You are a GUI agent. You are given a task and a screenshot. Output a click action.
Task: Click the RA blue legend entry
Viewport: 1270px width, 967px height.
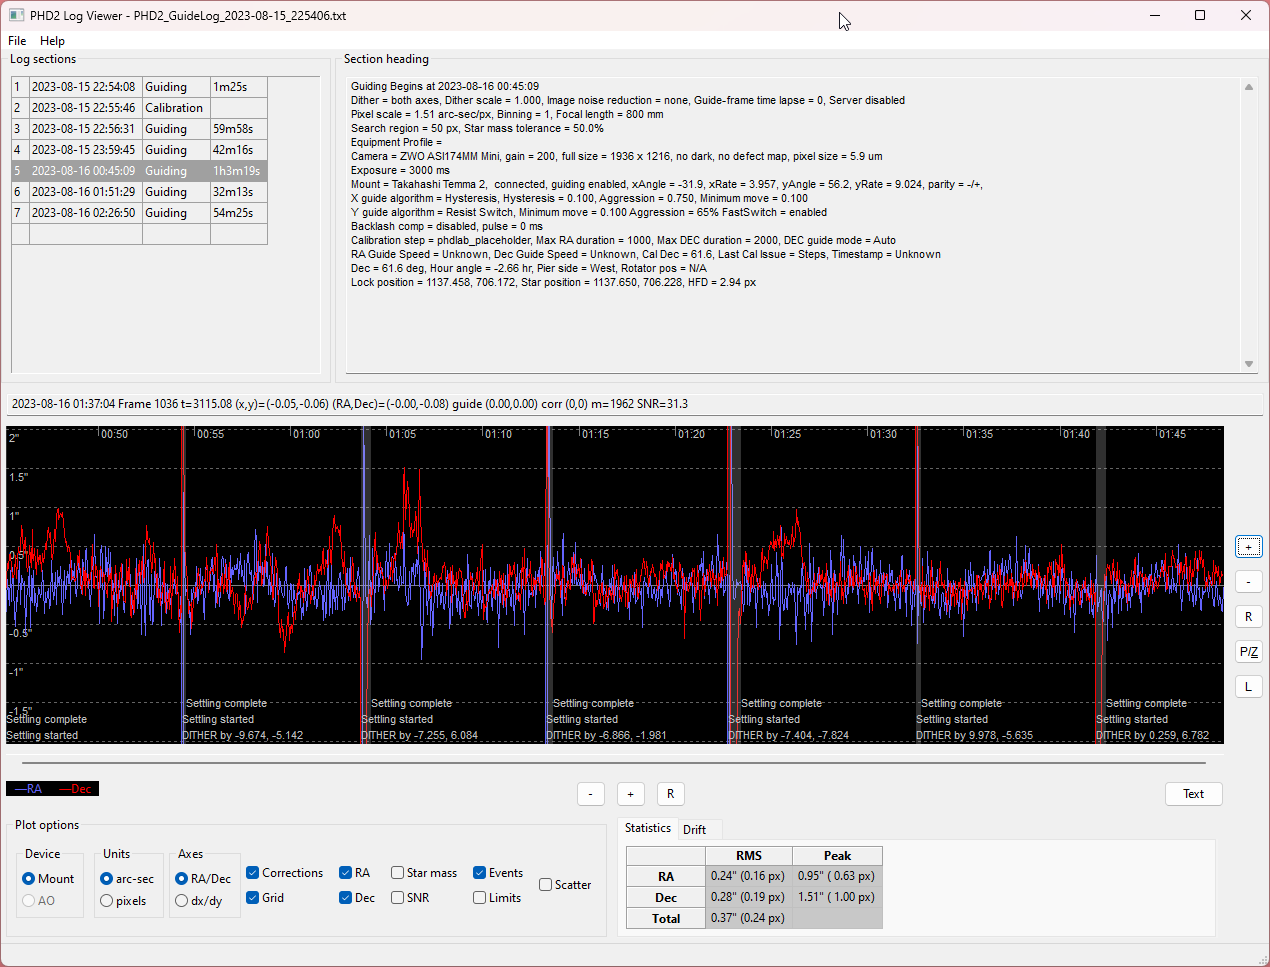29,789
